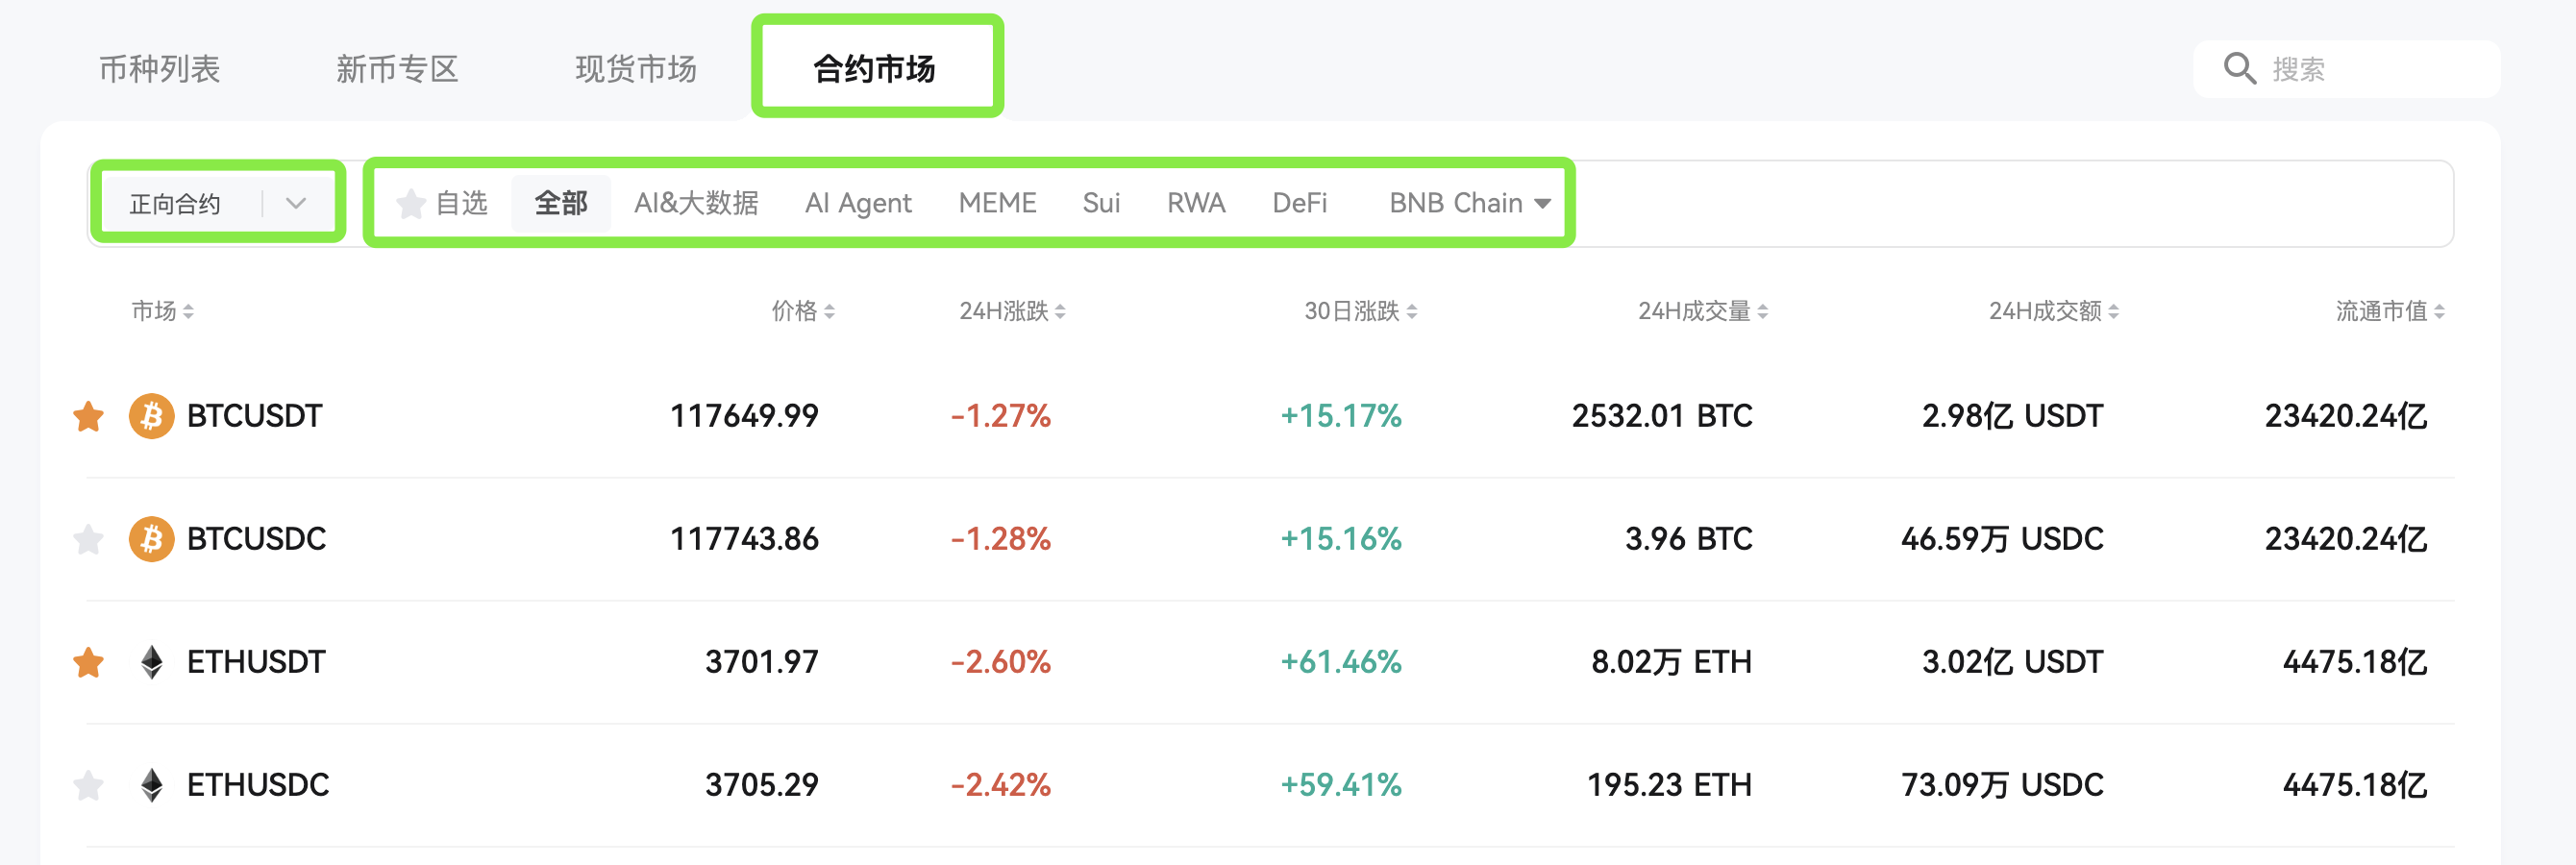Screen dimensions: 2576x865
Task: Click the search magnifier icon
Action: click(2239, 69)
